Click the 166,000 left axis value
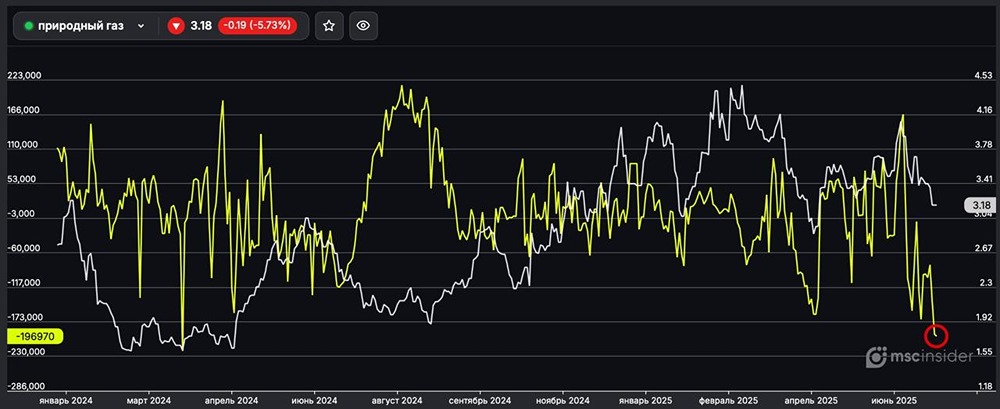This screenshot has height=409, width=1000. tap(24, 110)
